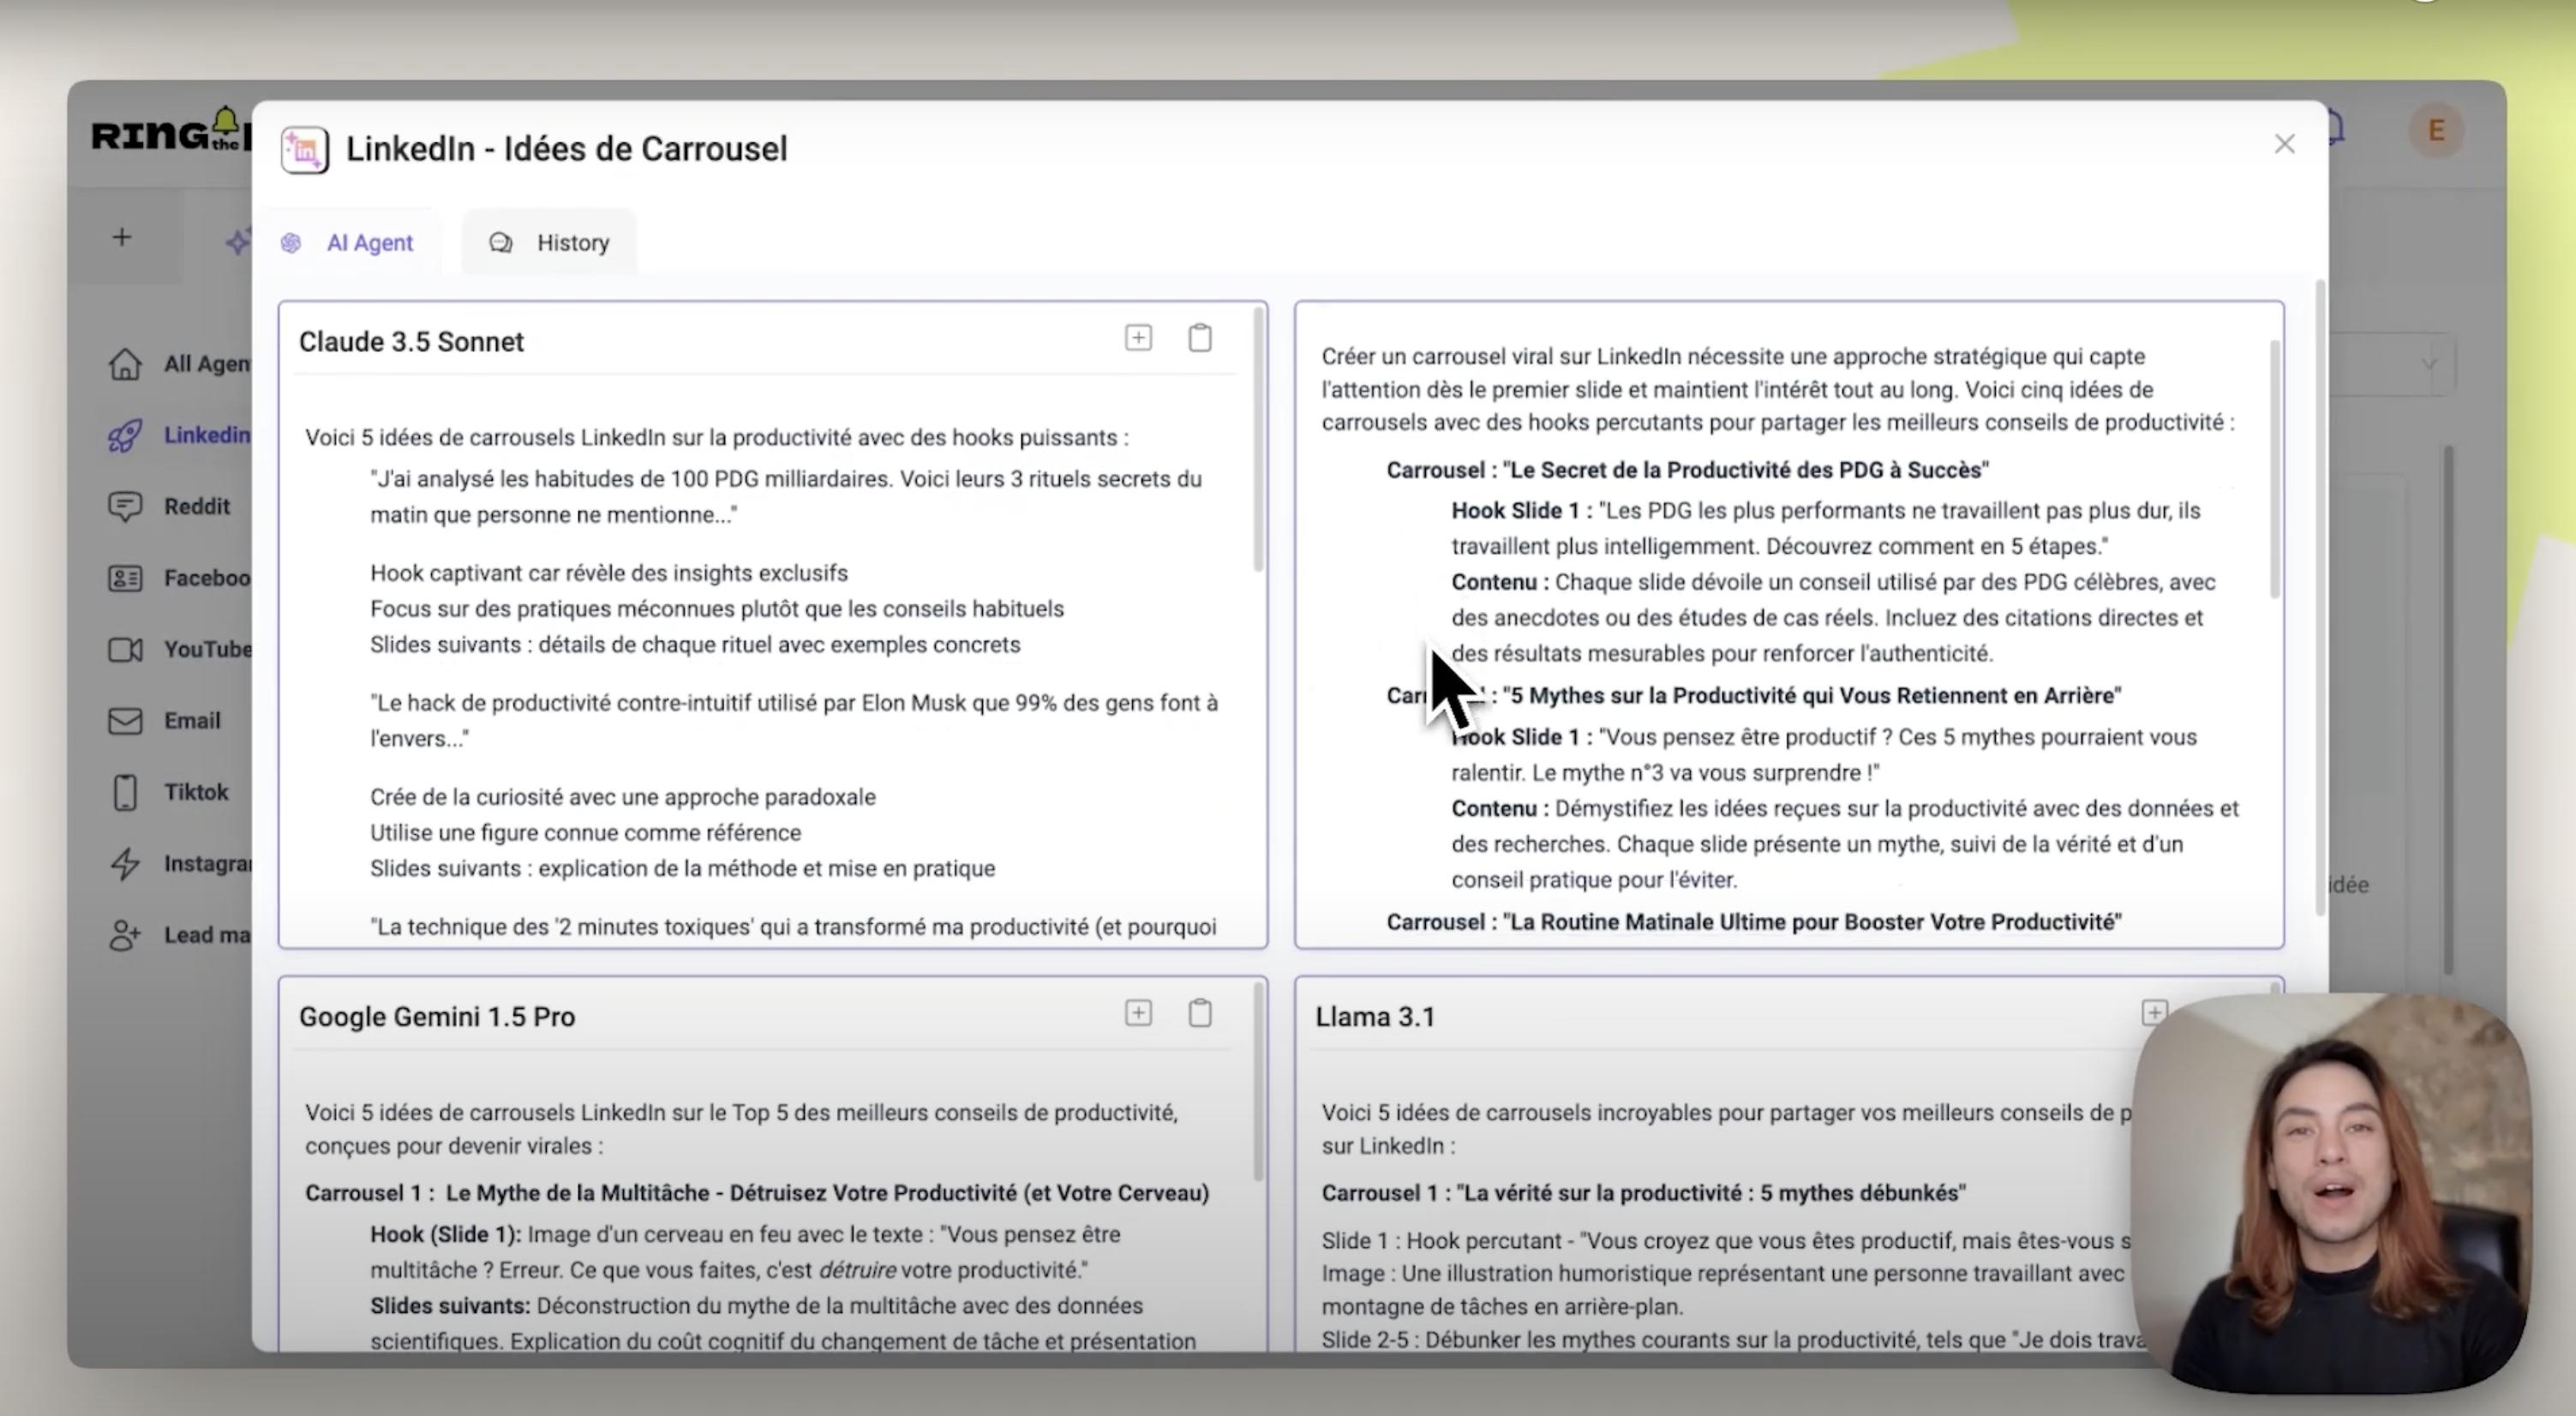Click text "Crée de la curiosité avec une approche paradoxale"
Viewport: 2576px width, 1416px height.
[622, 797]
